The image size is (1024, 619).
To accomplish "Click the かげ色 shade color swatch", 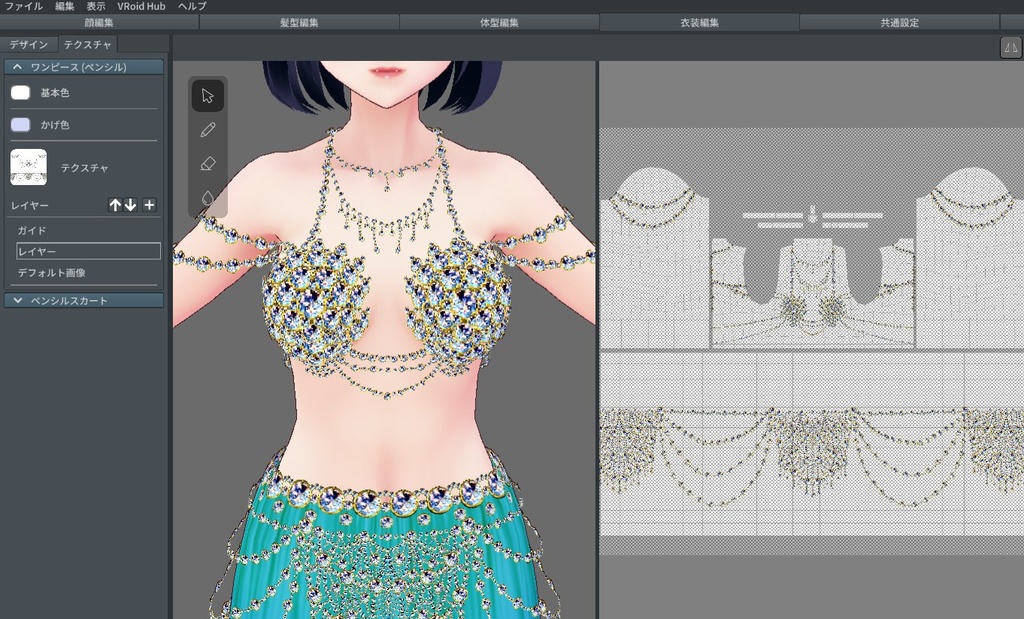I will (19, 124).
